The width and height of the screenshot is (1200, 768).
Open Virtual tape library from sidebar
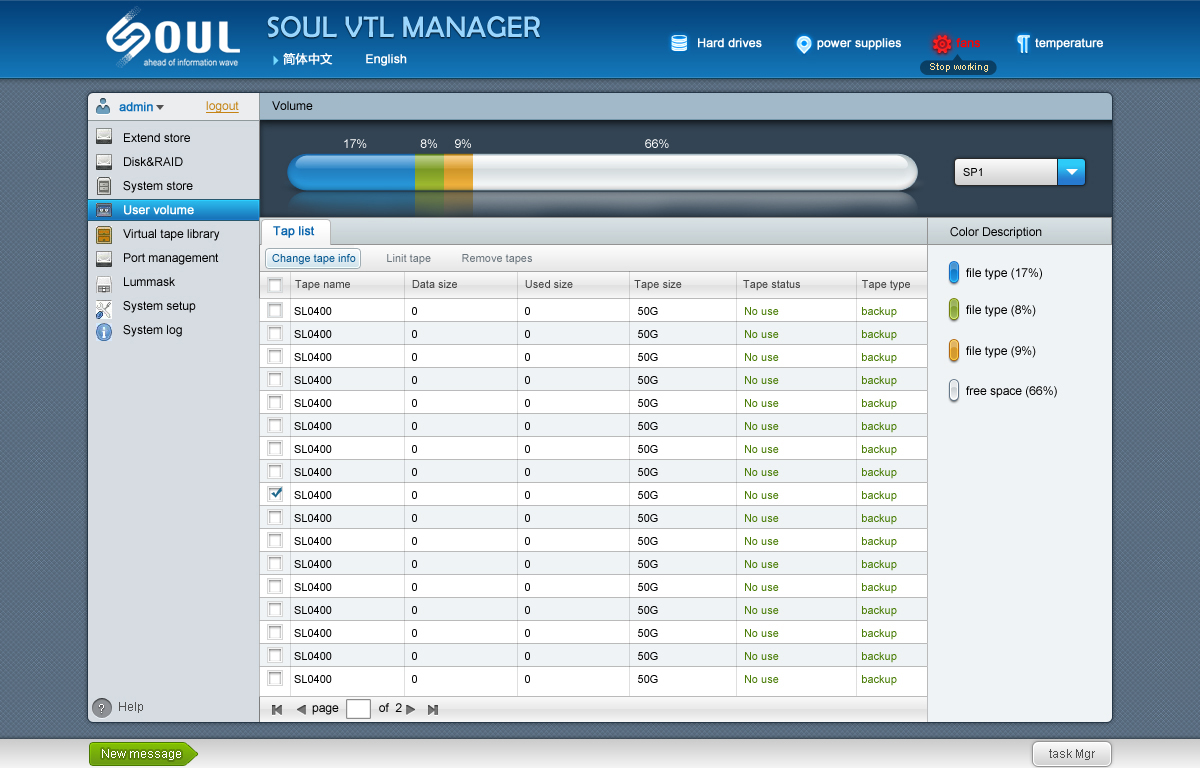click(171, 234)
